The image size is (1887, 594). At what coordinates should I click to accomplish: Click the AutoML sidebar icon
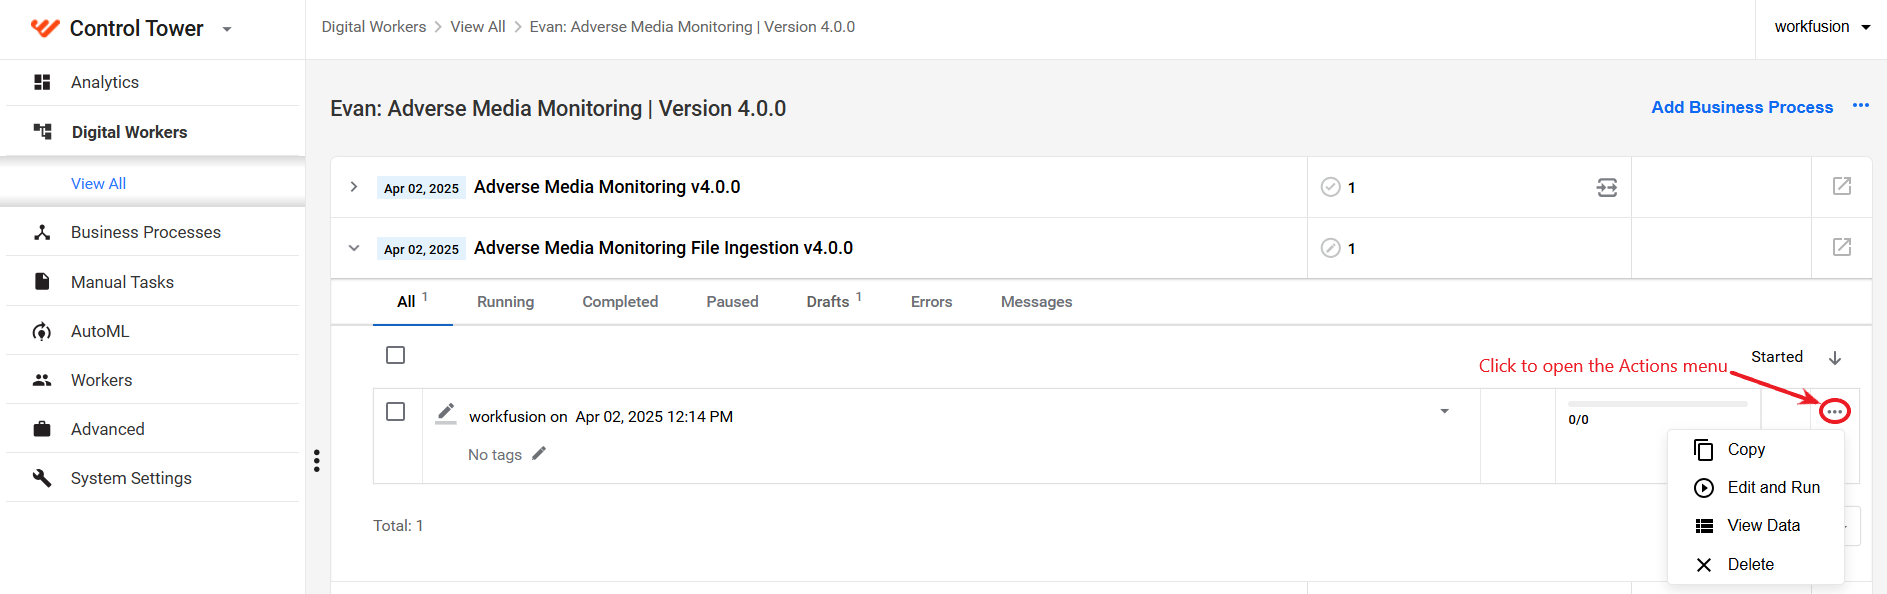pos(42,331)
